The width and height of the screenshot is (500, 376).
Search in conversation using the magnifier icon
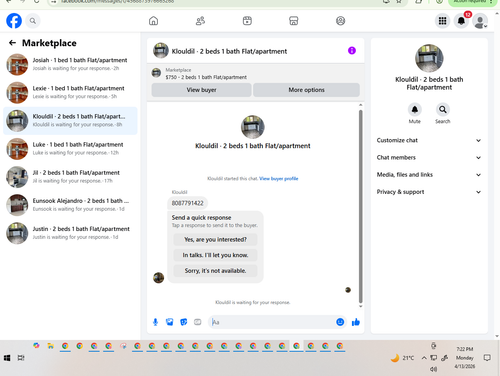(443, 109)
